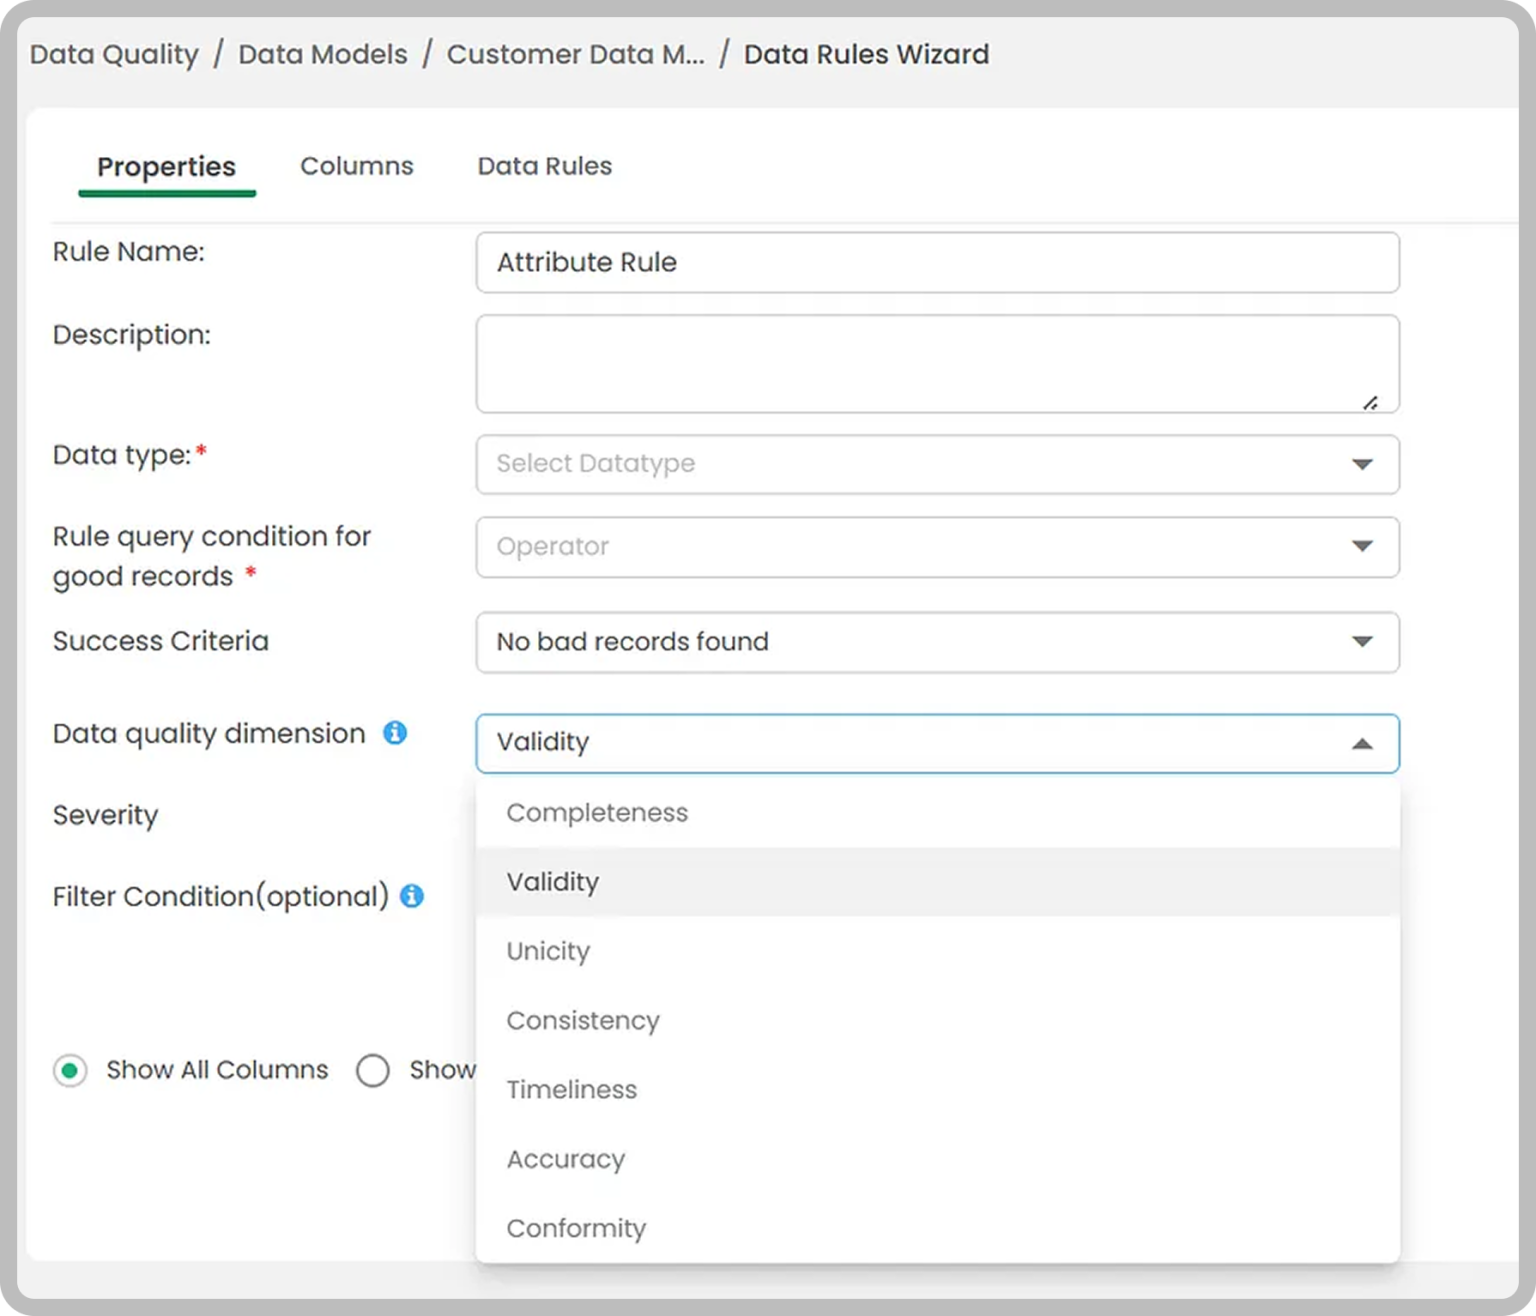Open the Customer Data M... breadcrumb
Image resolution: width=1536 pixels, height=1316 pixels.
576,54
